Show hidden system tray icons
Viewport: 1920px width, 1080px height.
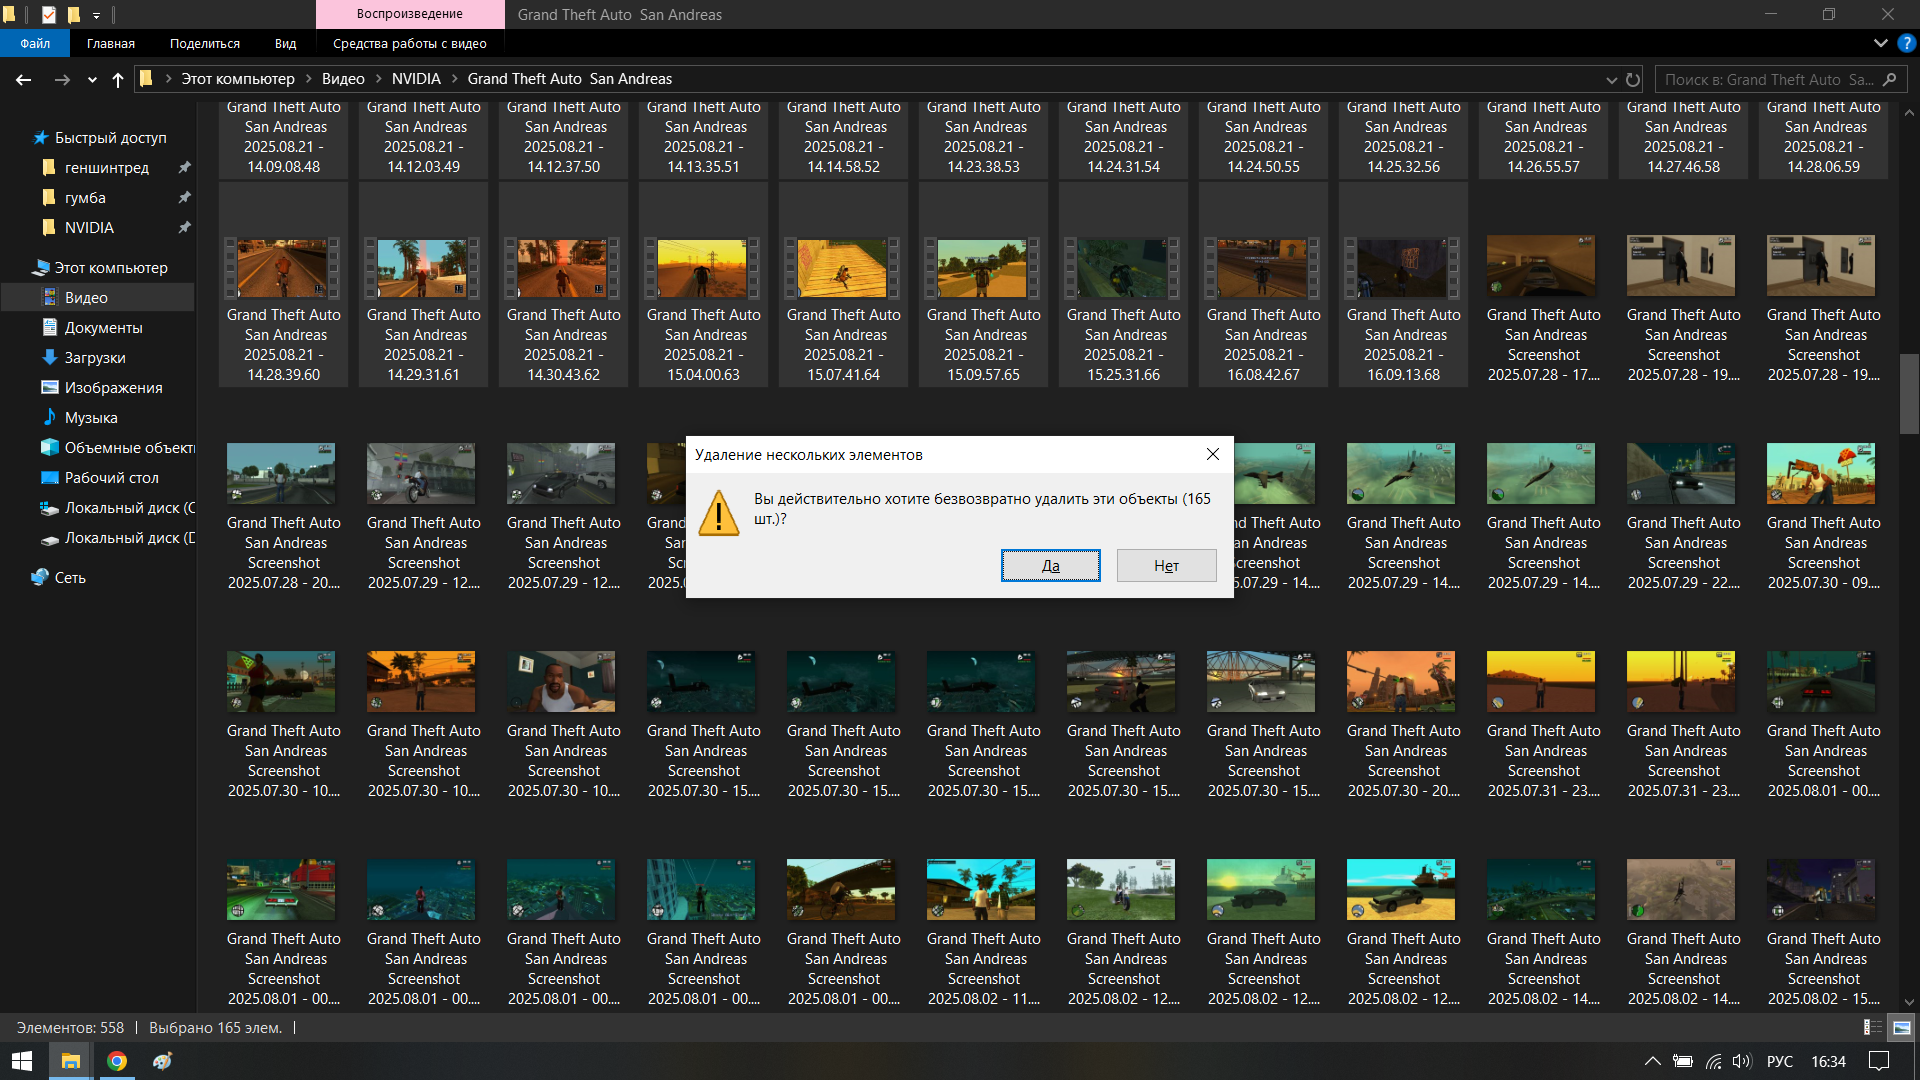click(x=1652, y=1061)
